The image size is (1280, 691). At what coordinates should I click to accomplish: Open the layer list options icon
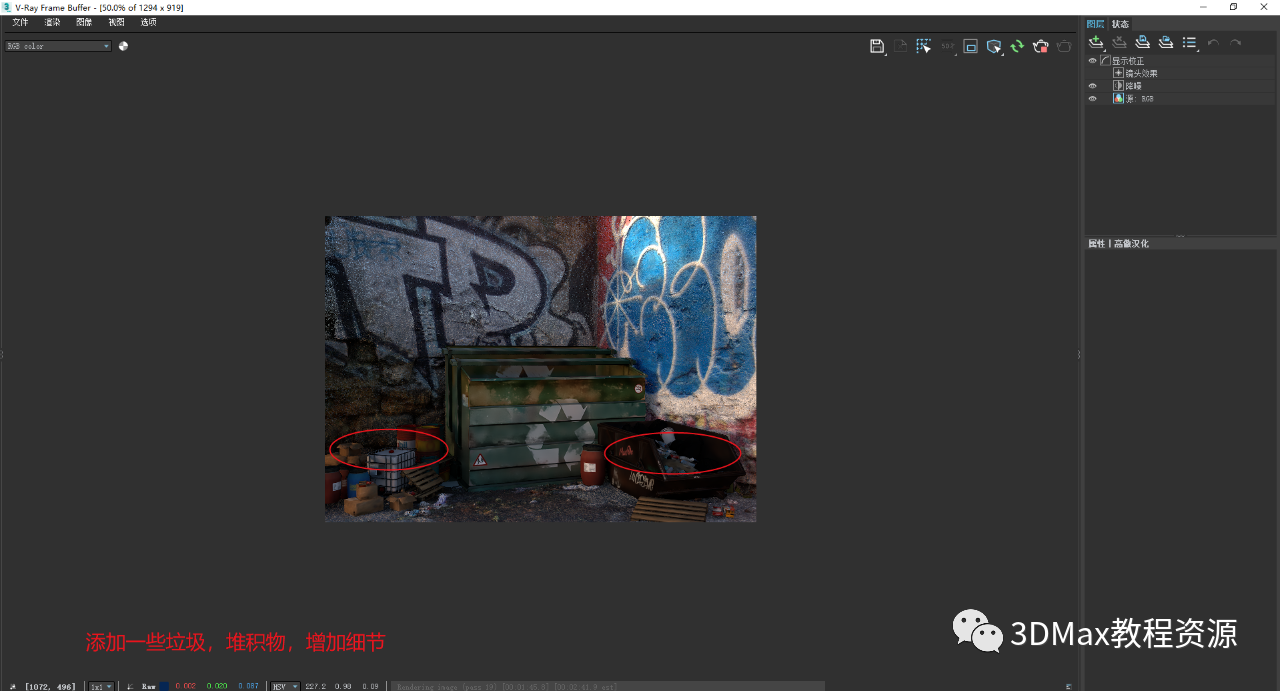1189,43
